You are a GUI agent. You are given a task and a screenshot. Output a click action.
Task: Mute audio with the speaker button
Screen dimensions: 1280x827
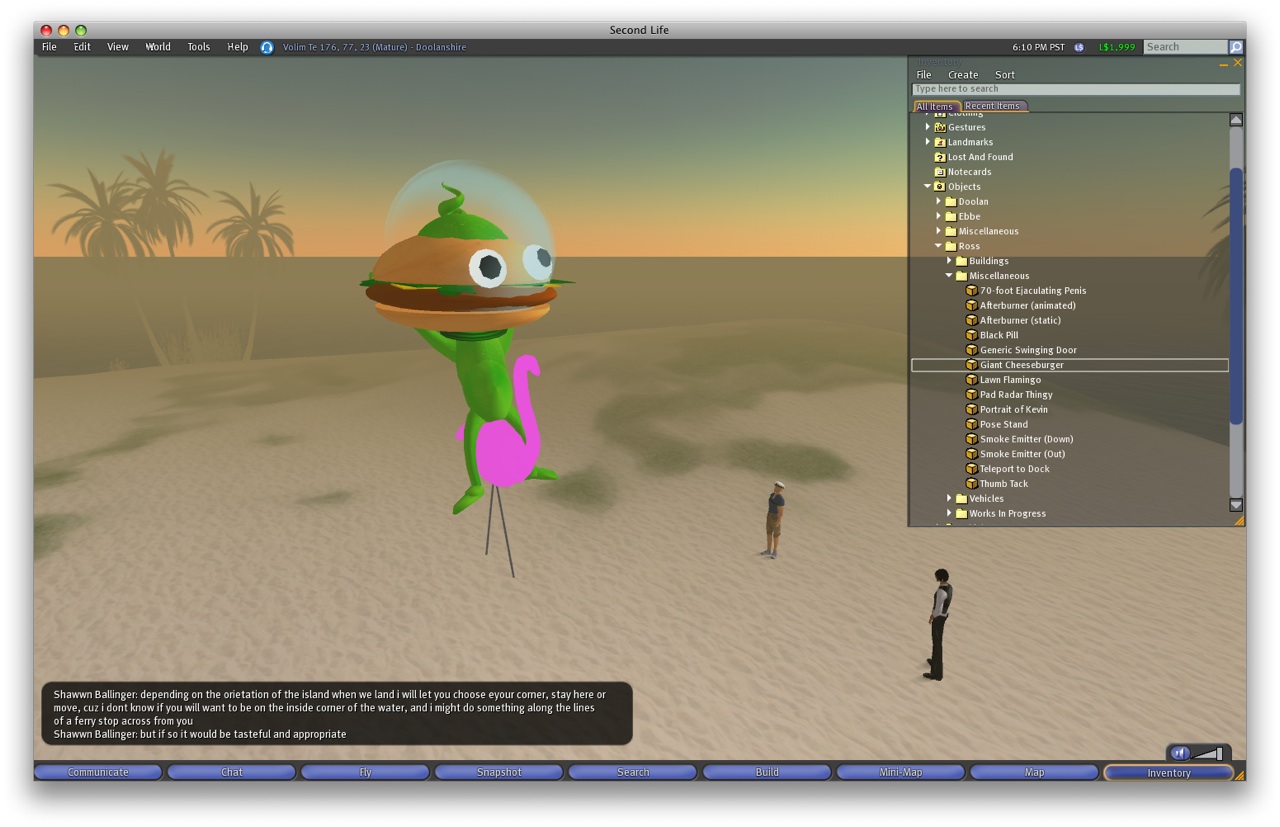coord(1181,753)
